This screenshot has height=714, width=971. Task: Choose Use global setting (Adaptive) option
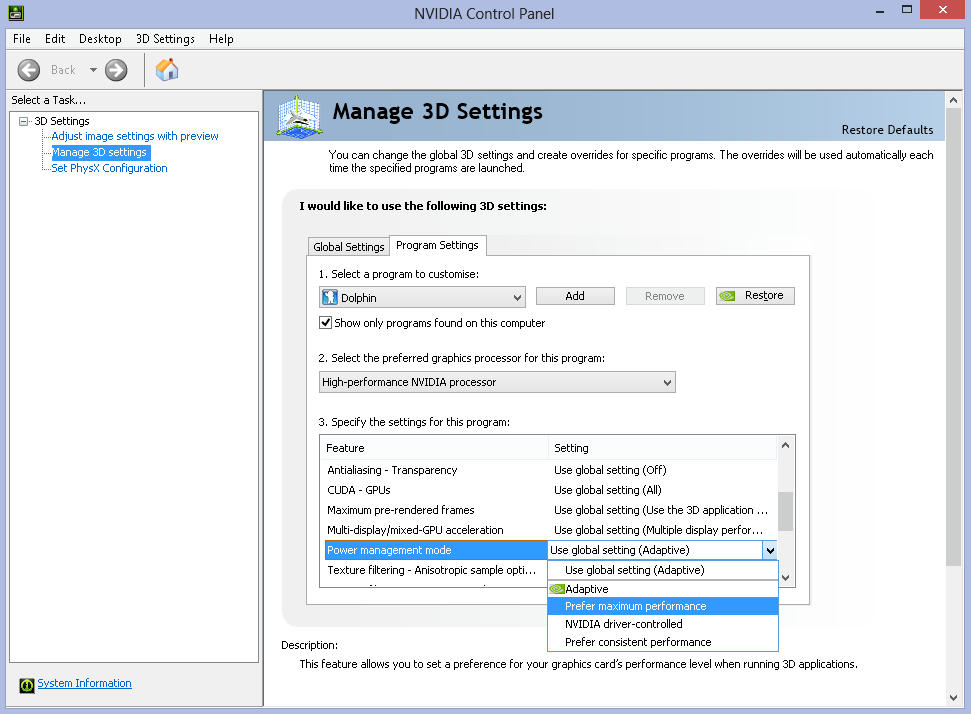(663, 570)
